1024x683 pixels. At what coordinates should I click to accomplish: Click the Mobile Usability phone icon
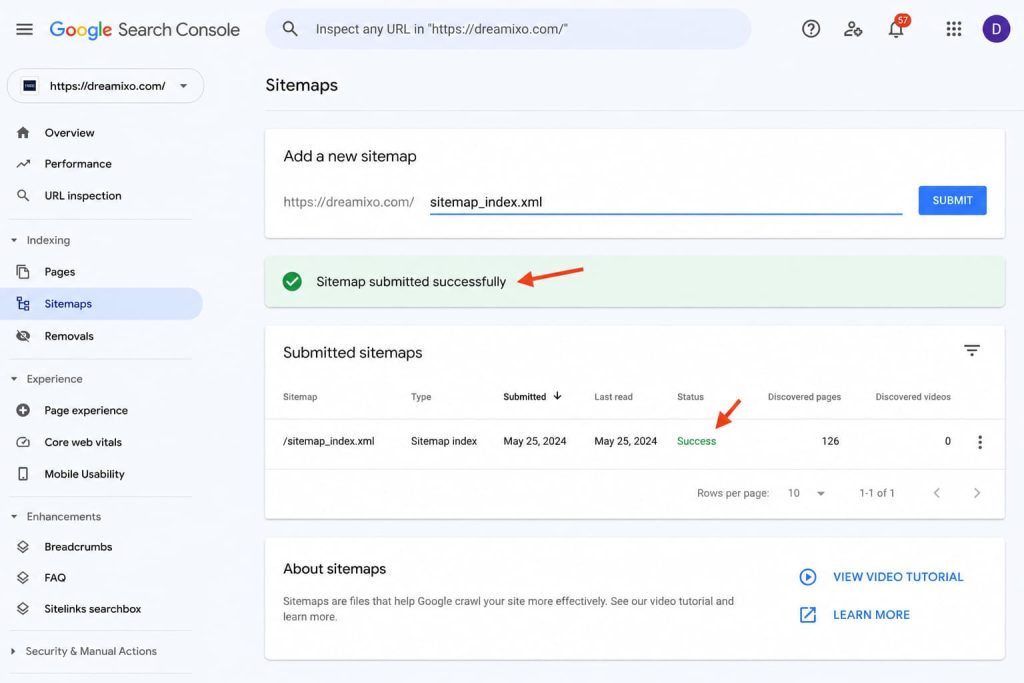23,474
